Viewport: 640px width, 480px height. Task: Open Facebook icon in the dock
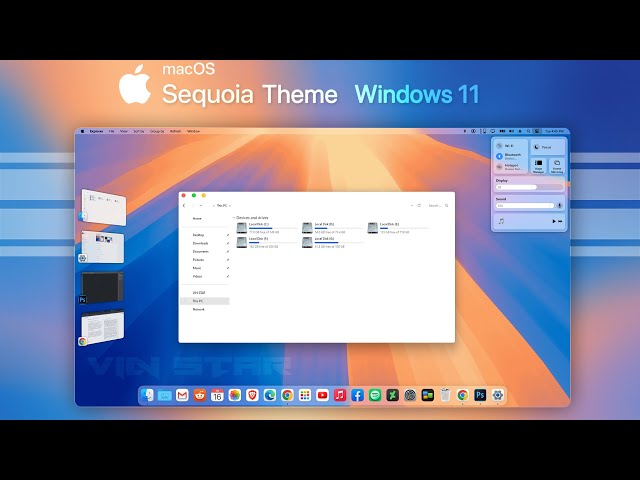(x=358, y=395)
